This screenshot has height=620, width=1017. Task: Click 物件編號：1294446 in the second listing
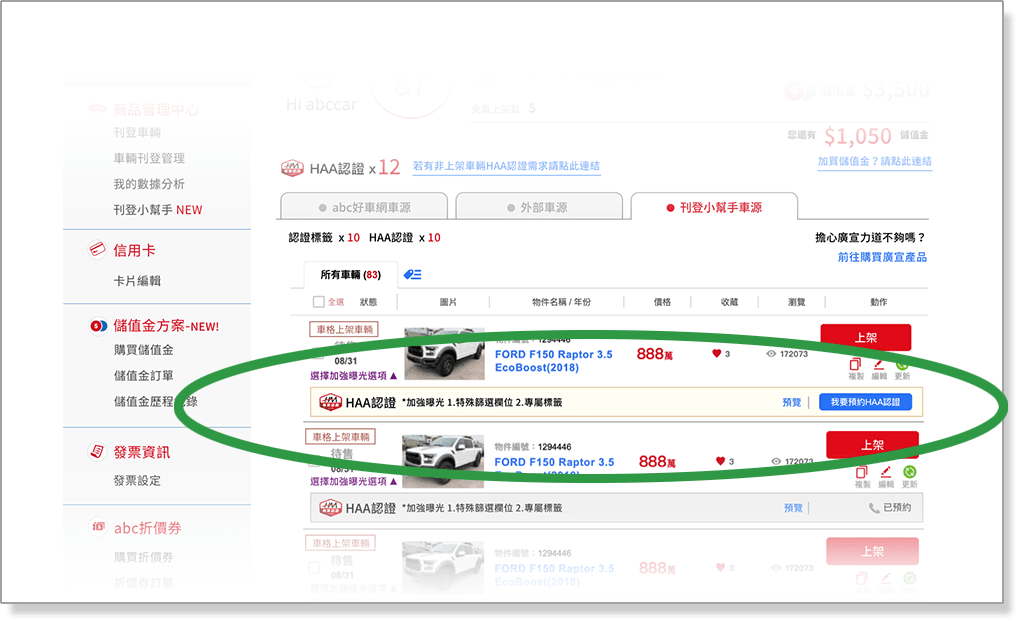point(532,446)
